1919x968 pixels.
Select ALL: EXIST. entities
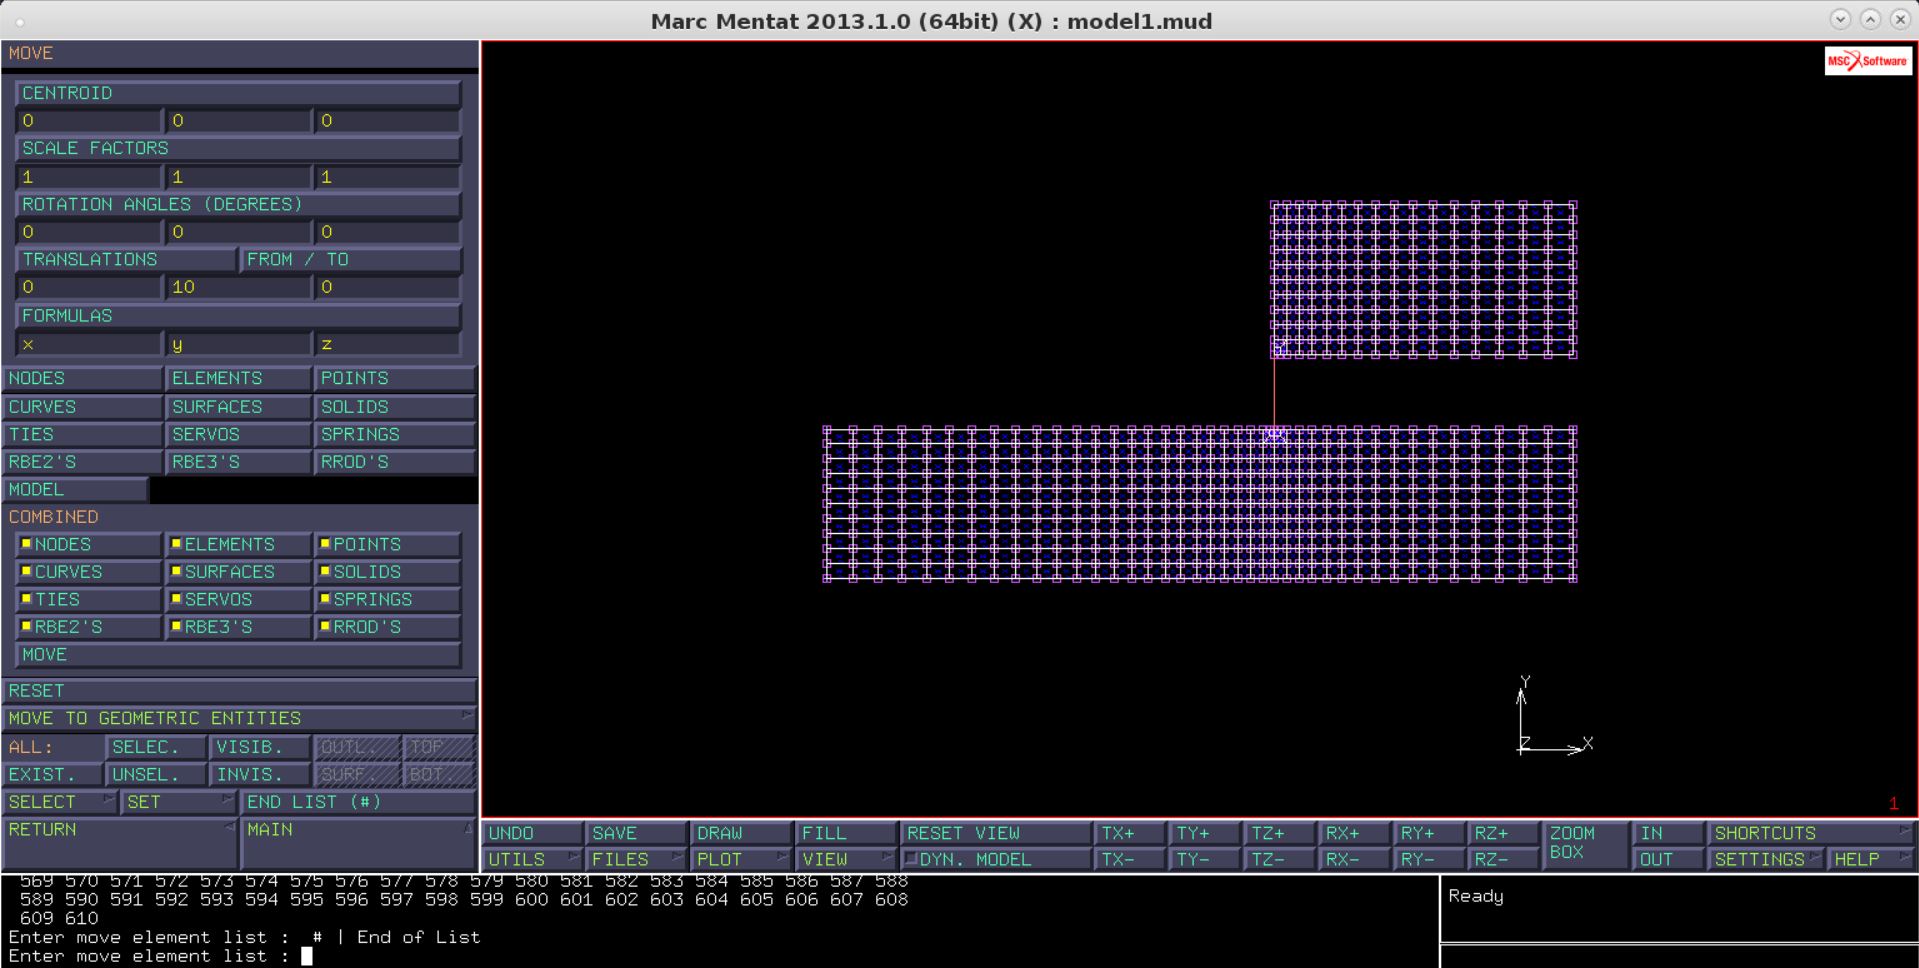pyautogui.click(x=53, y=775)
